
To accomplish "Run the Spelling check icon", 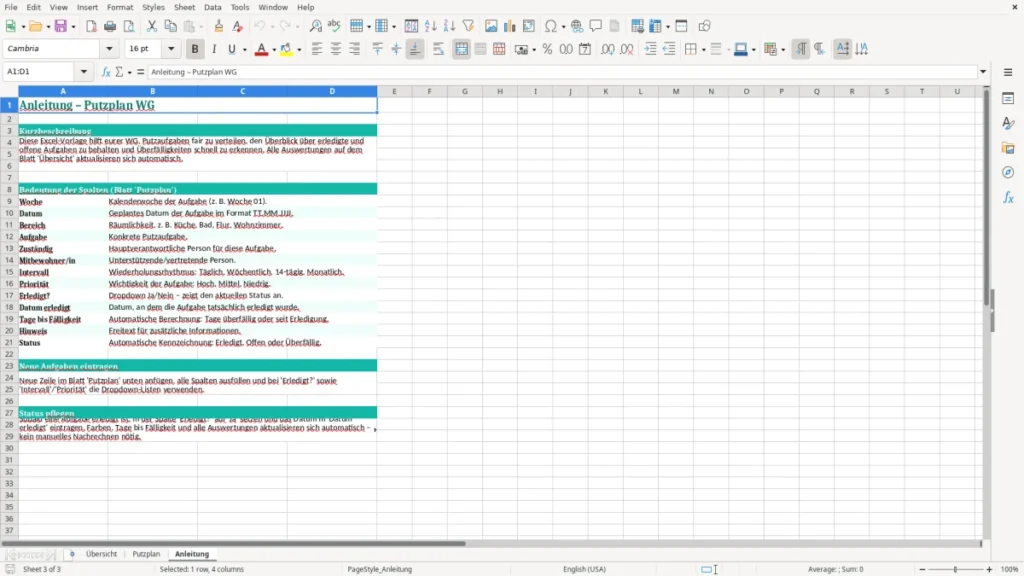I will [334, 26].
